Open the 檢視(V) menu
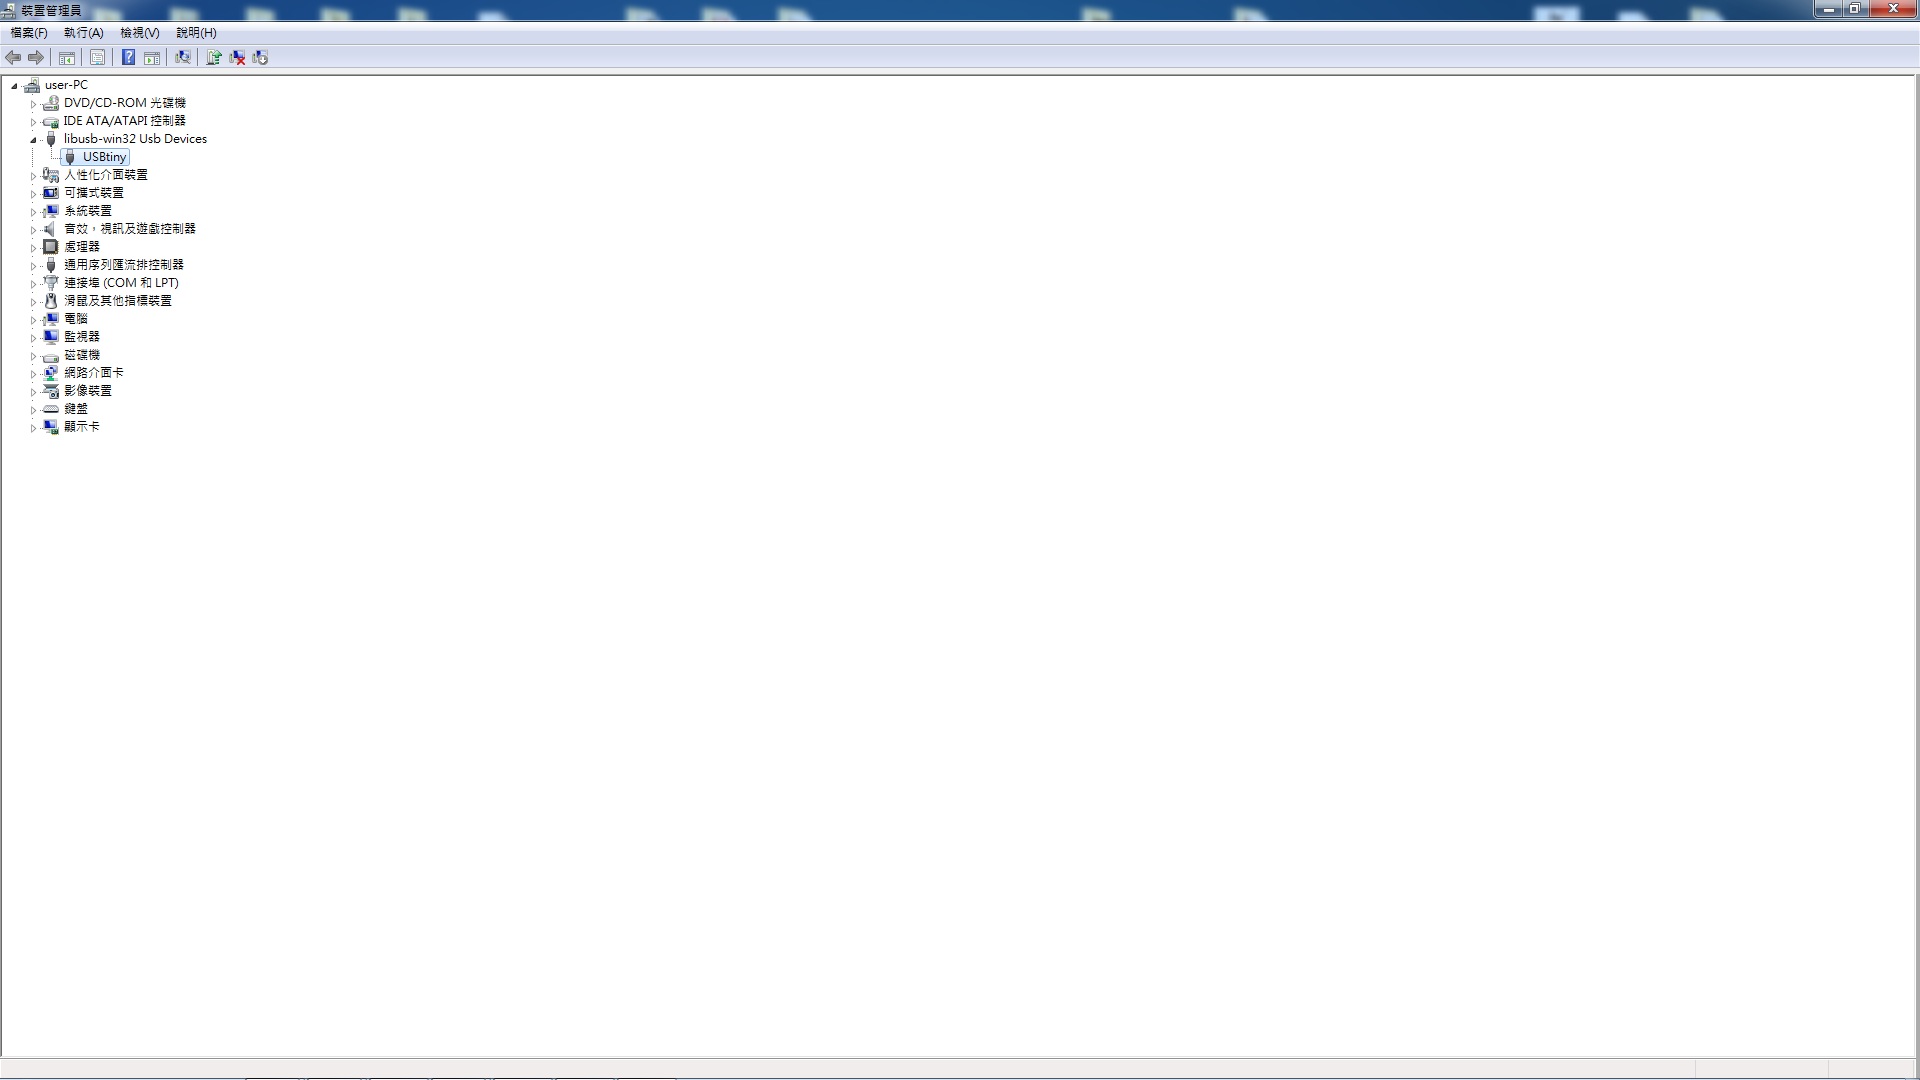 coord(140,33)
